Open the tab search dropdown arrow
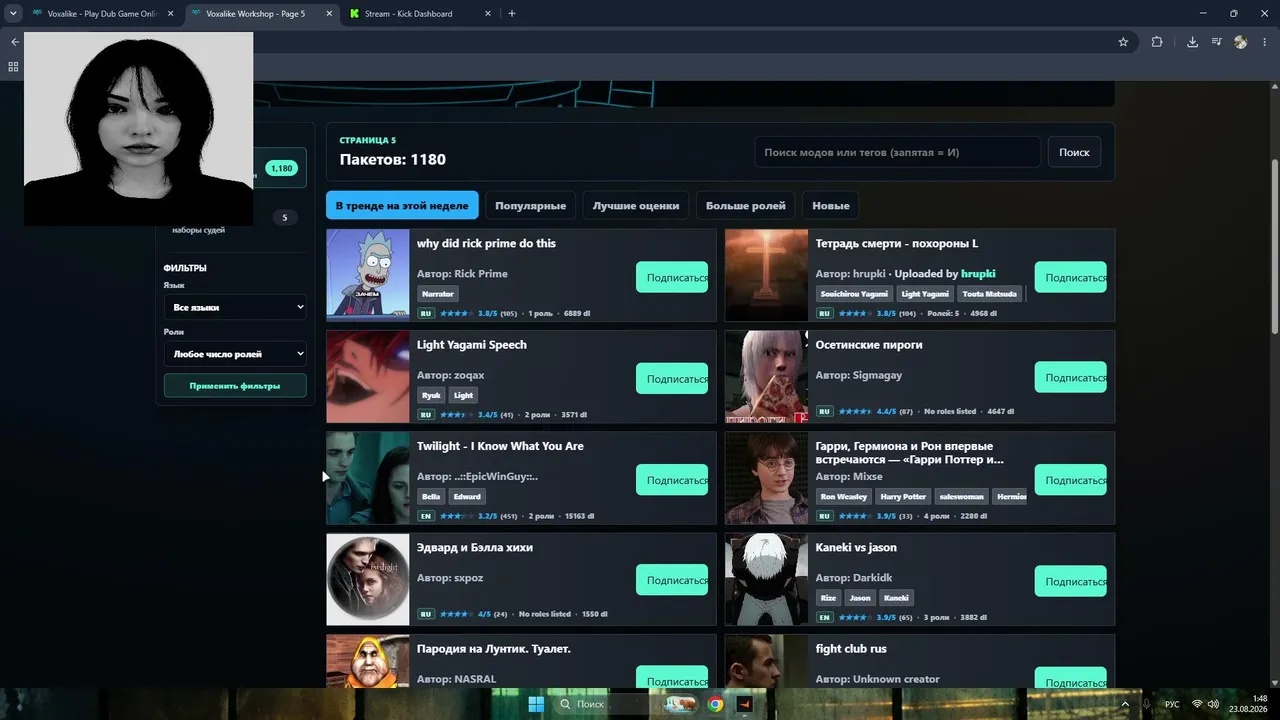The image size is (1280, 720). [x=13, y=14]
